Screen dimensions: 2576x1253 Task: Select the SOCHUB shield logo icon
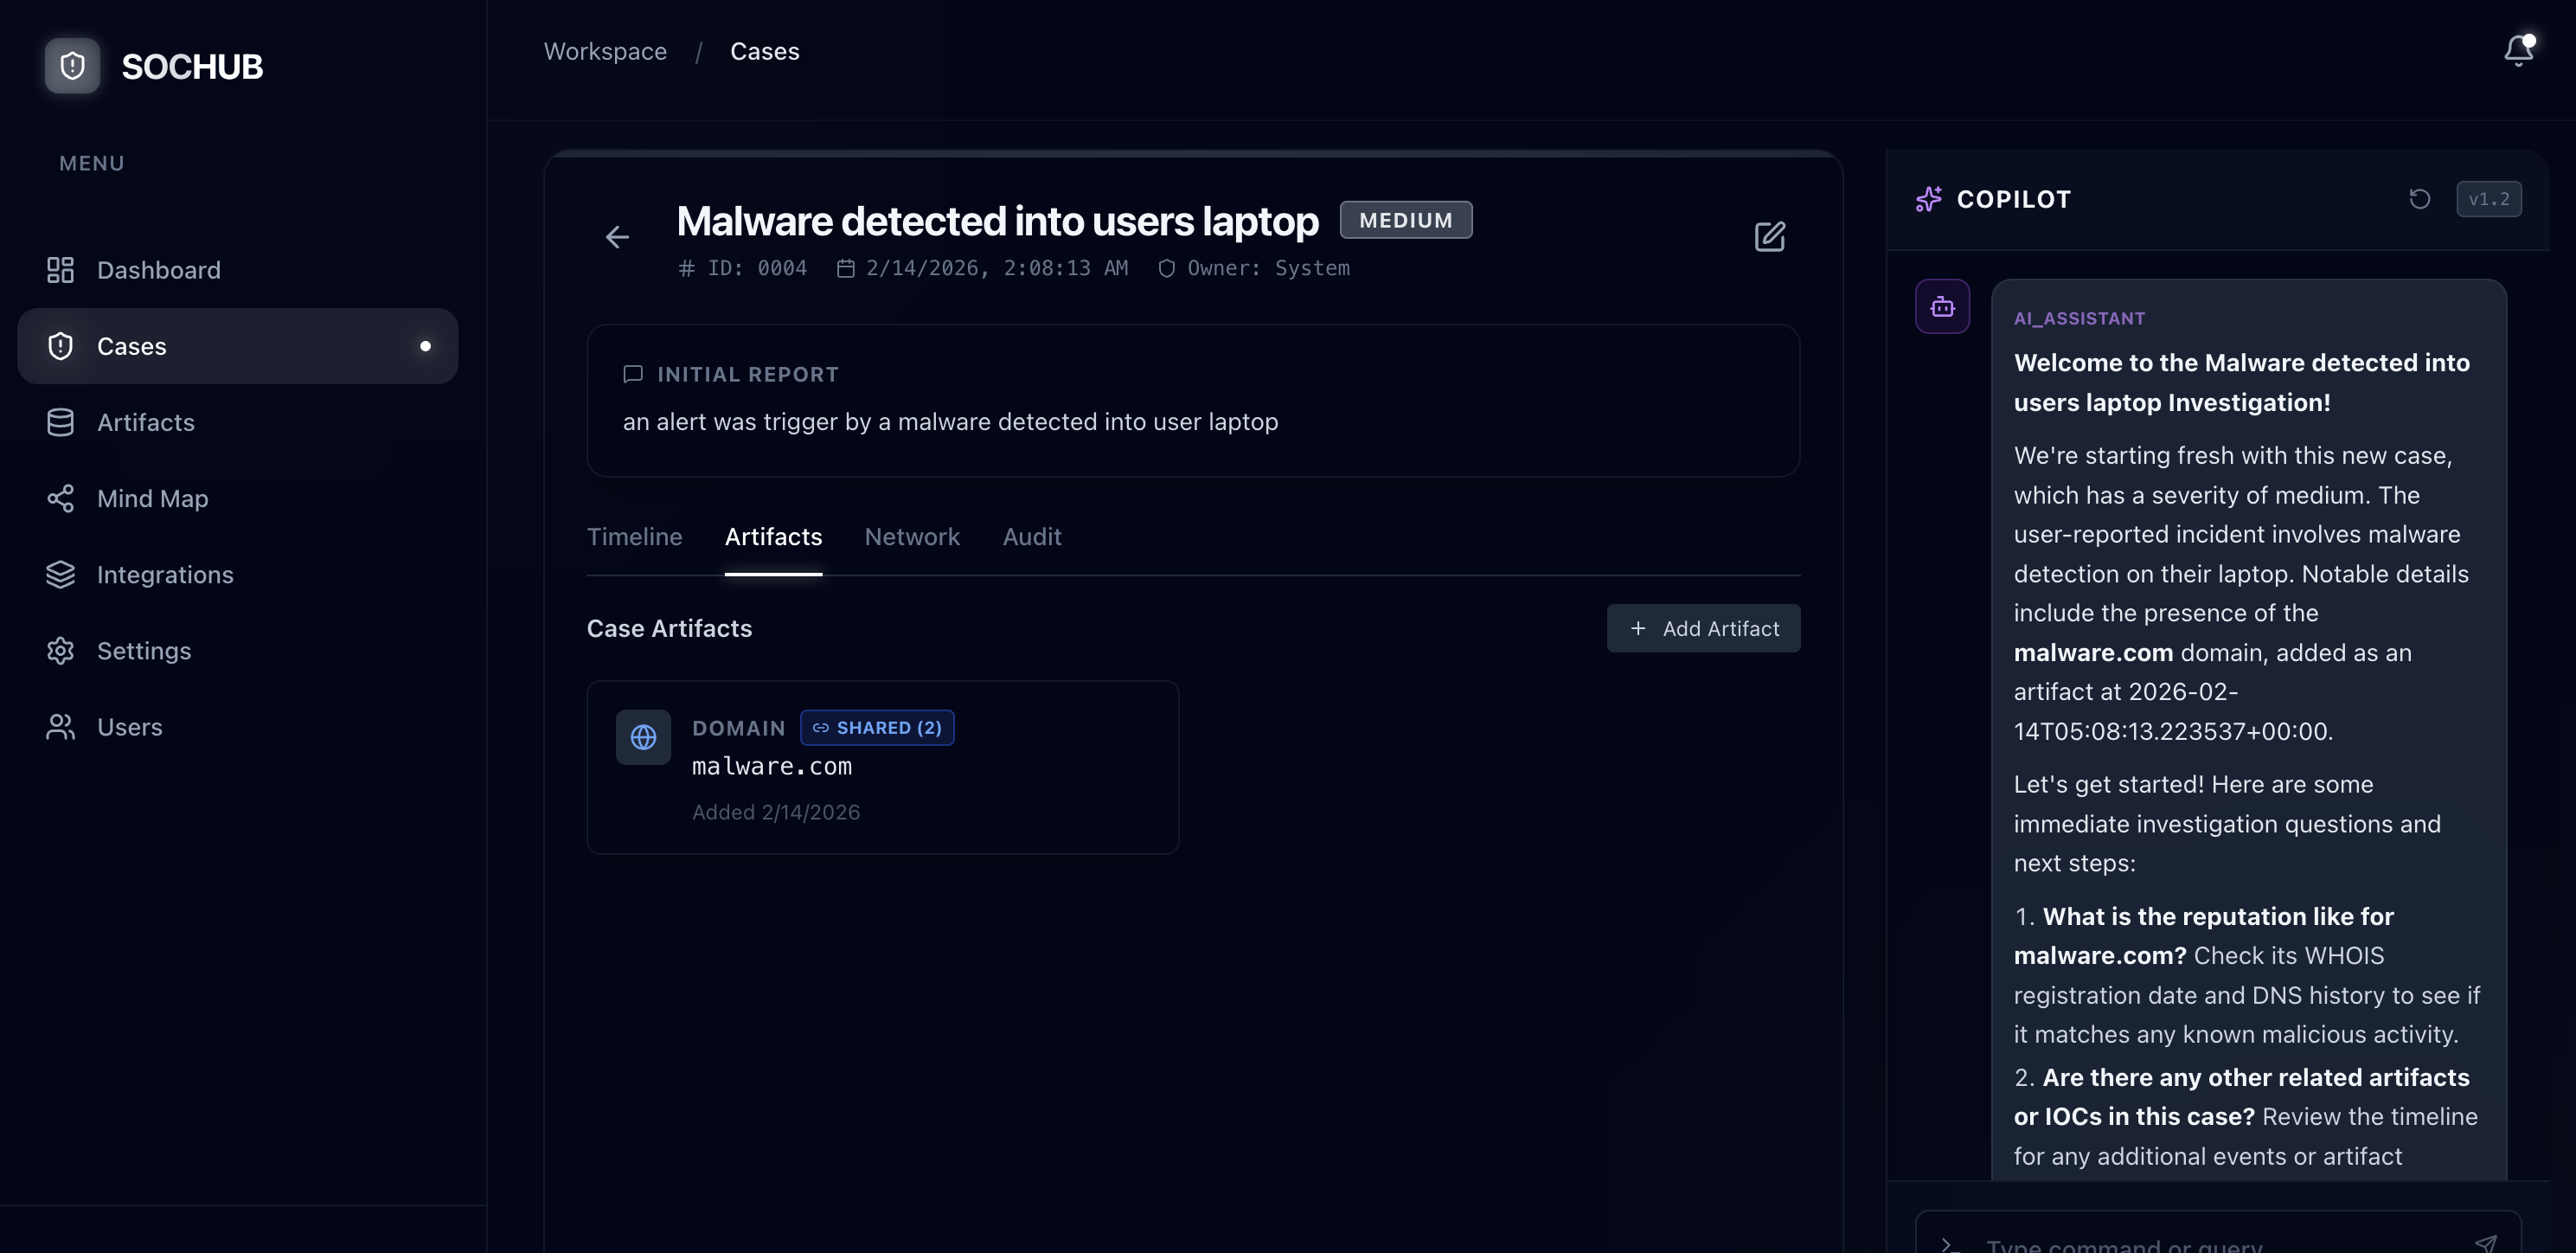point(71,65)
